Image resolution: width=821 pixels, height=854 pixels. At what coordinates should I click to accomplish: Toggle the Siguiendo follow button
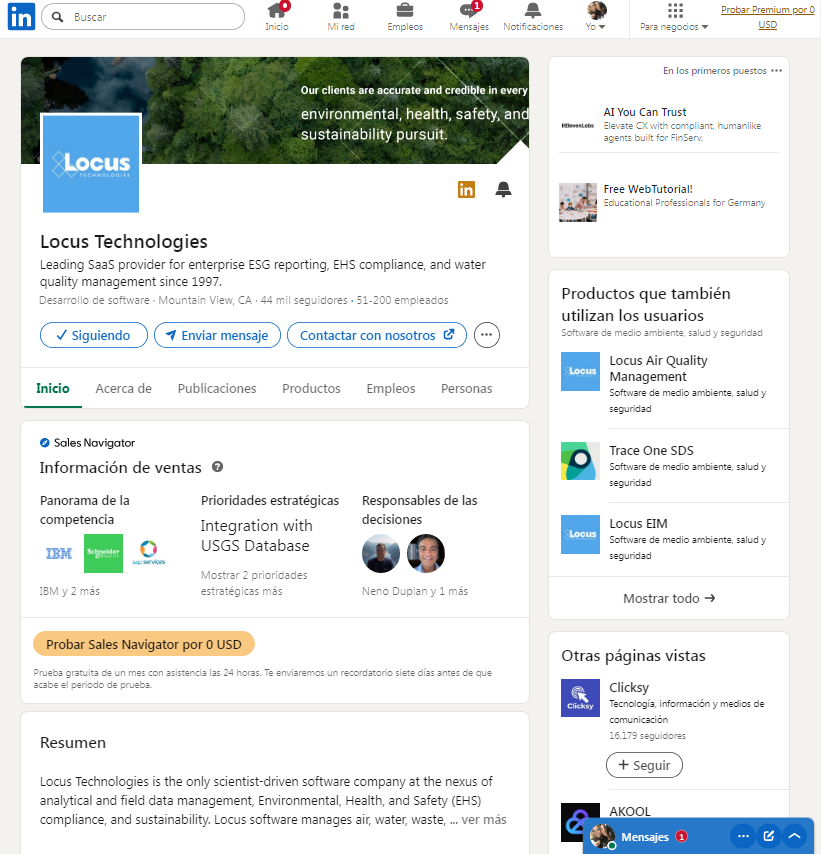click(94, 335)
